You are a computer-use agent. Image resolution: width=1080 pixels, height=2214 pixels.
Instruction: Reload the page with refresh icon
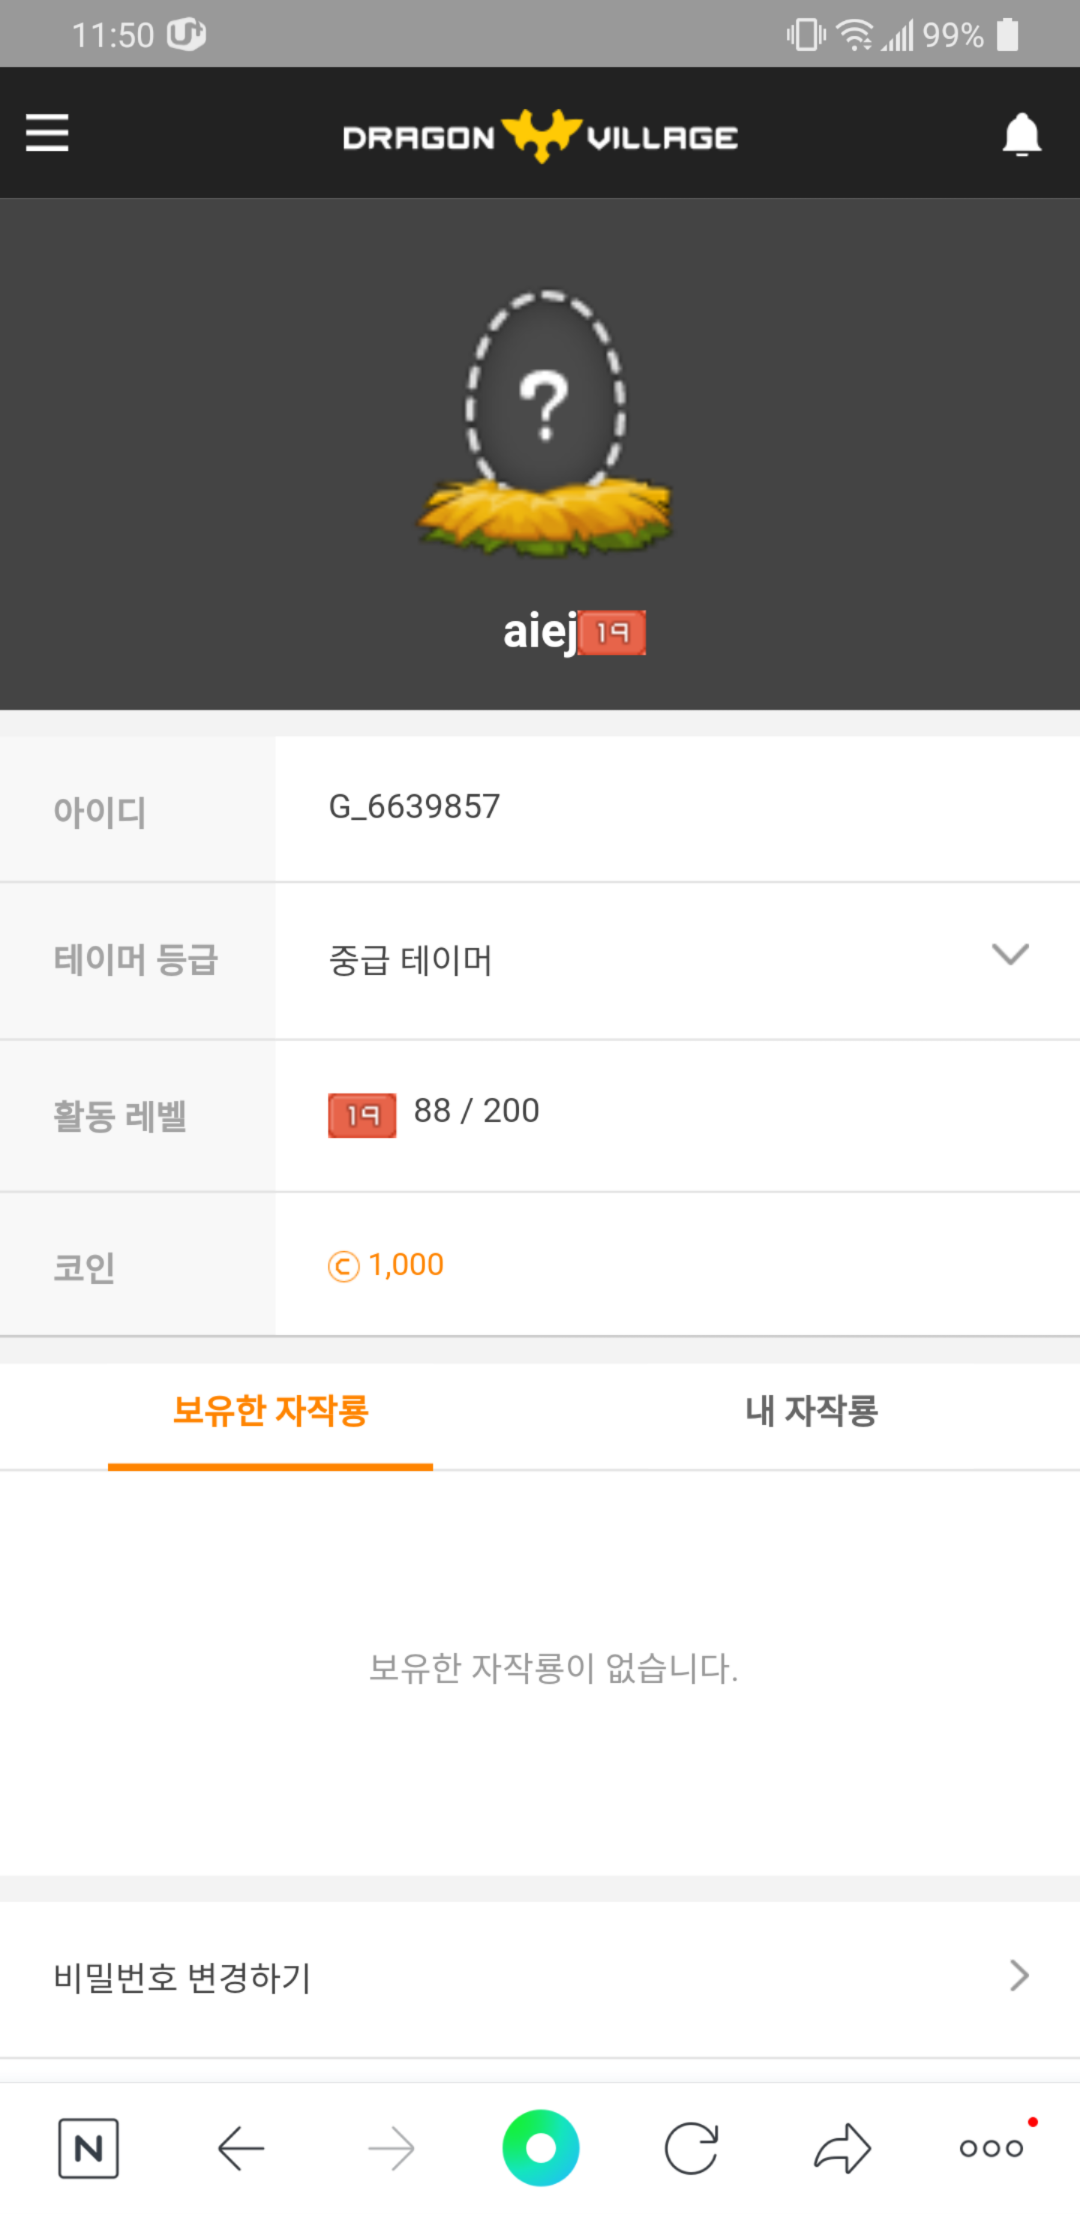[x=691, y=2148]
